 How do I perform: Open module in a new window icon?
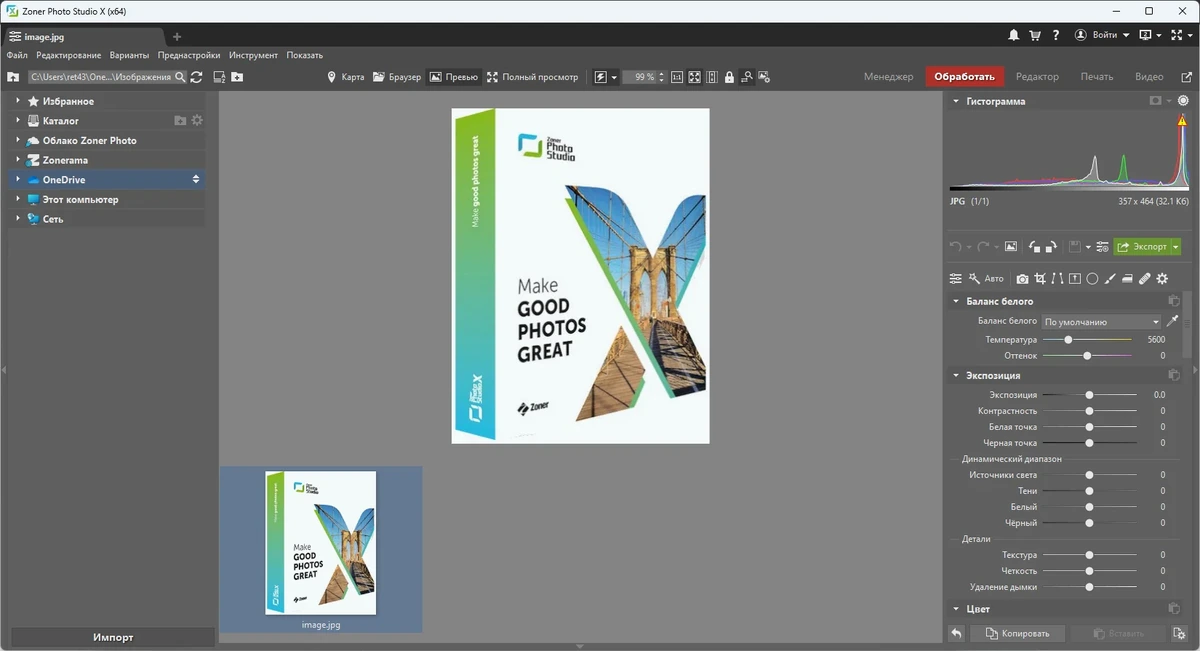1186,77
